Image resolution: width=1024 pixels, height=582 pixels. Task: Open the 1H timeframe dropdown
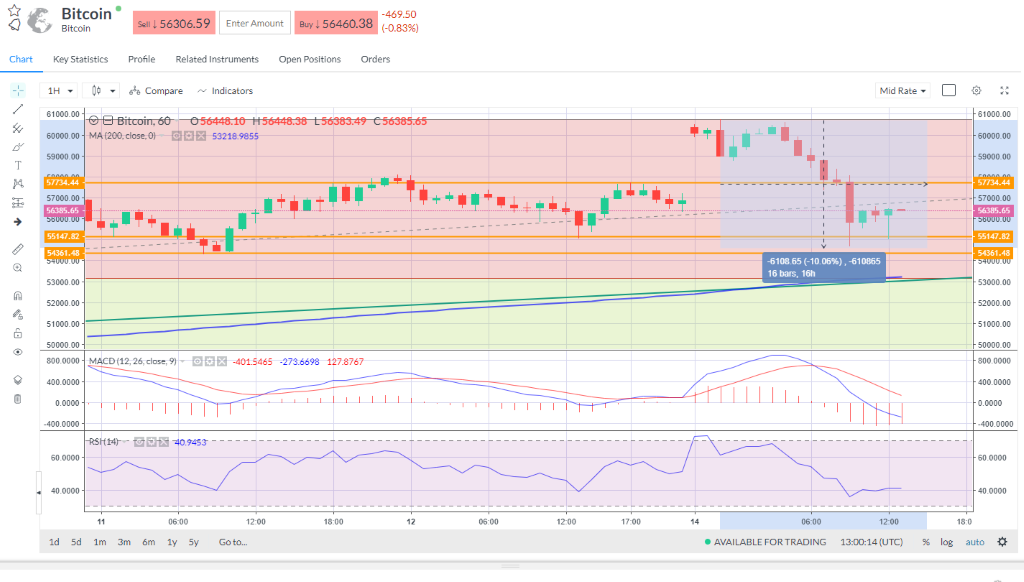coord(59,90)
